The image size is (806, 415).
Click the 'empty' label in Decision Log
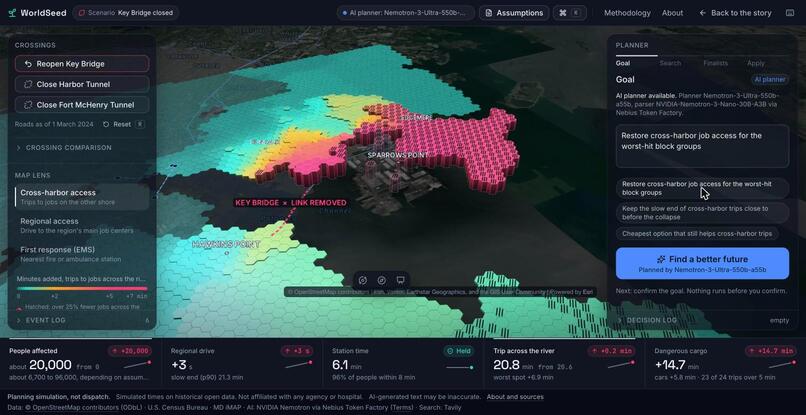tap(779, 320)
